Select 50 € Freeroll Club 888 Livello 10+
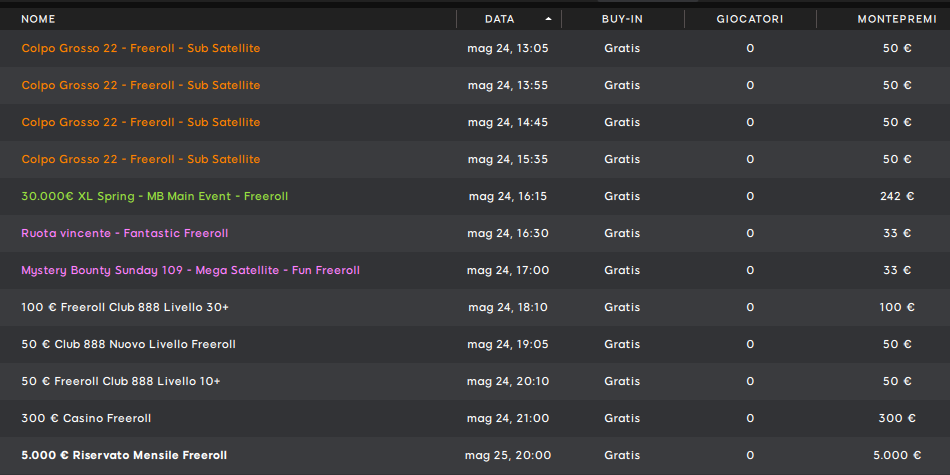Image resolution: width=950 pixels, height=475 pixels. tap(475, 381)
